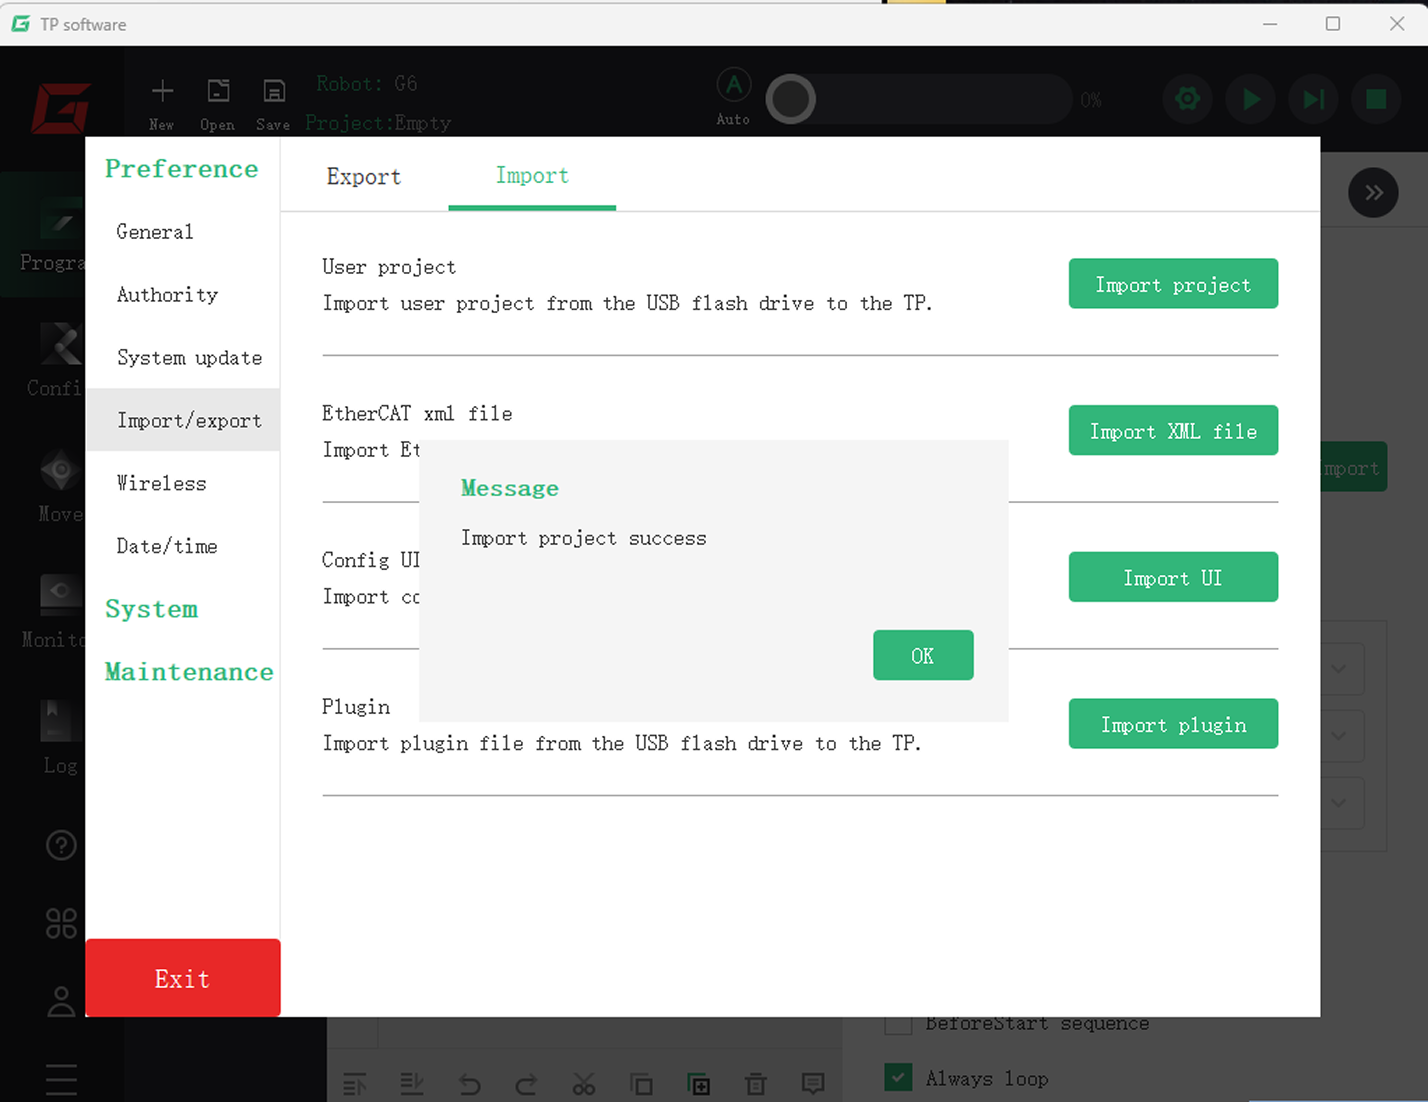The height and width of the screenshot is (1102, 1428).
Task: Open Authority preferences
Action: (x=183, y=295)
